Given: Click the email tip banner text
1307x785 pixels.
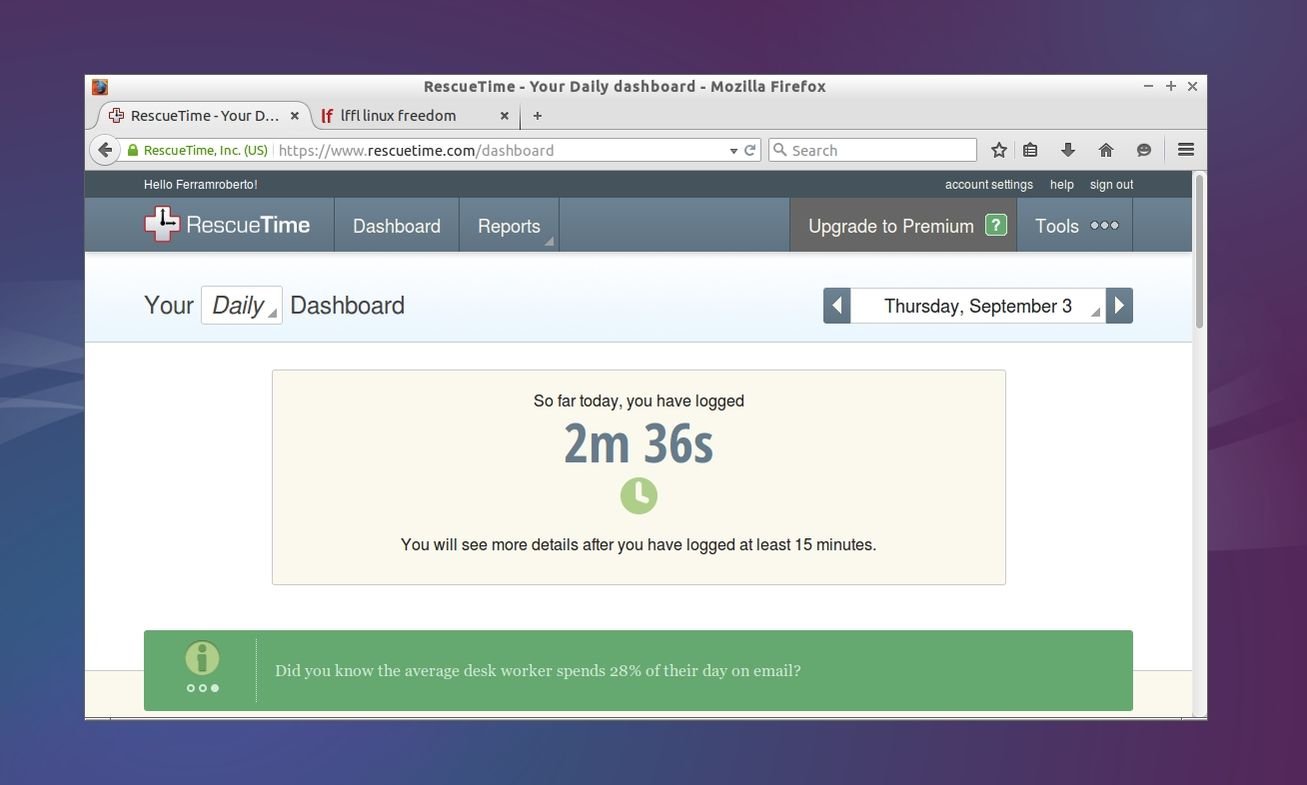Looking at the screenshot, I should click(x=538, y=671).
